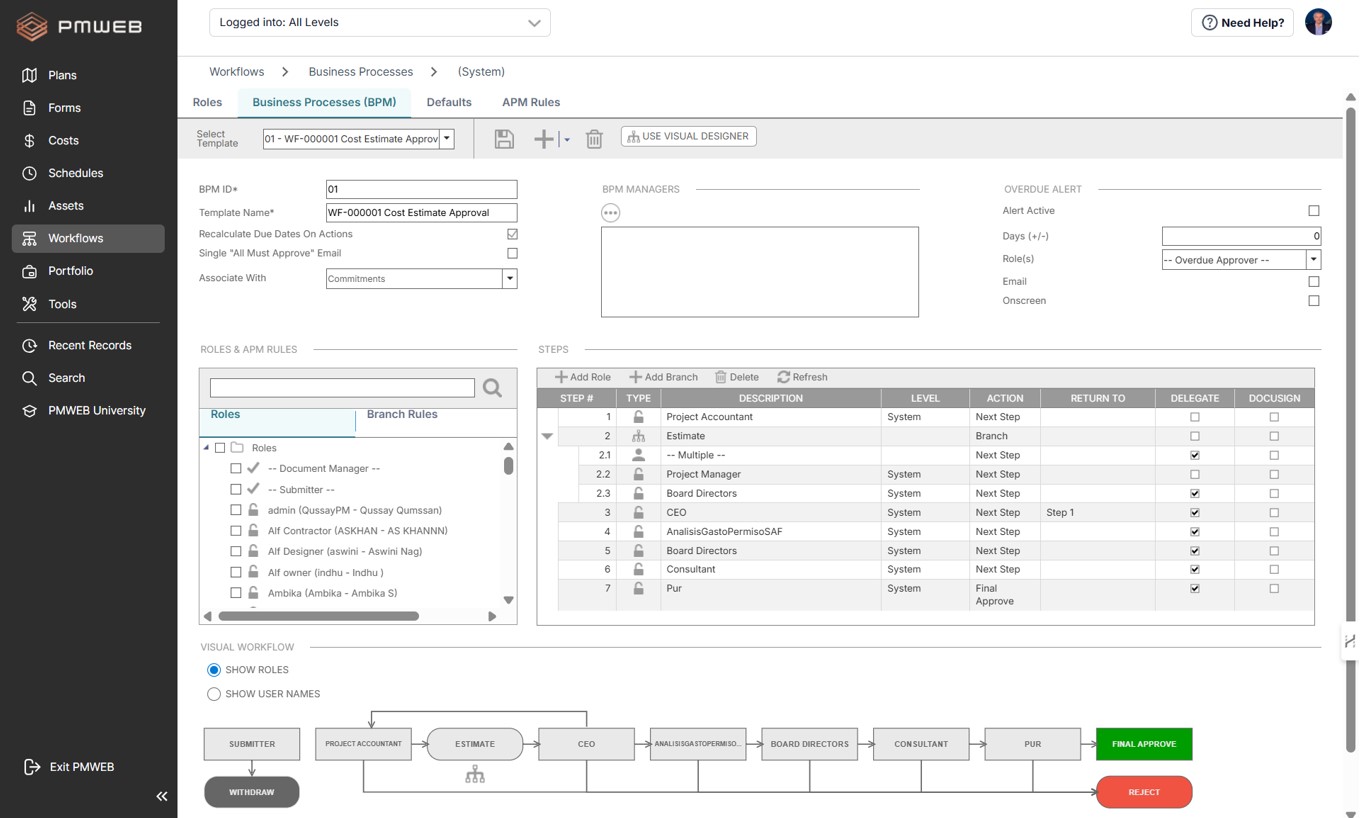The height and width of the screenshot is (818, 1367).
Task: Click the Workflows breadcrumb link
Action: coord(237,72)
